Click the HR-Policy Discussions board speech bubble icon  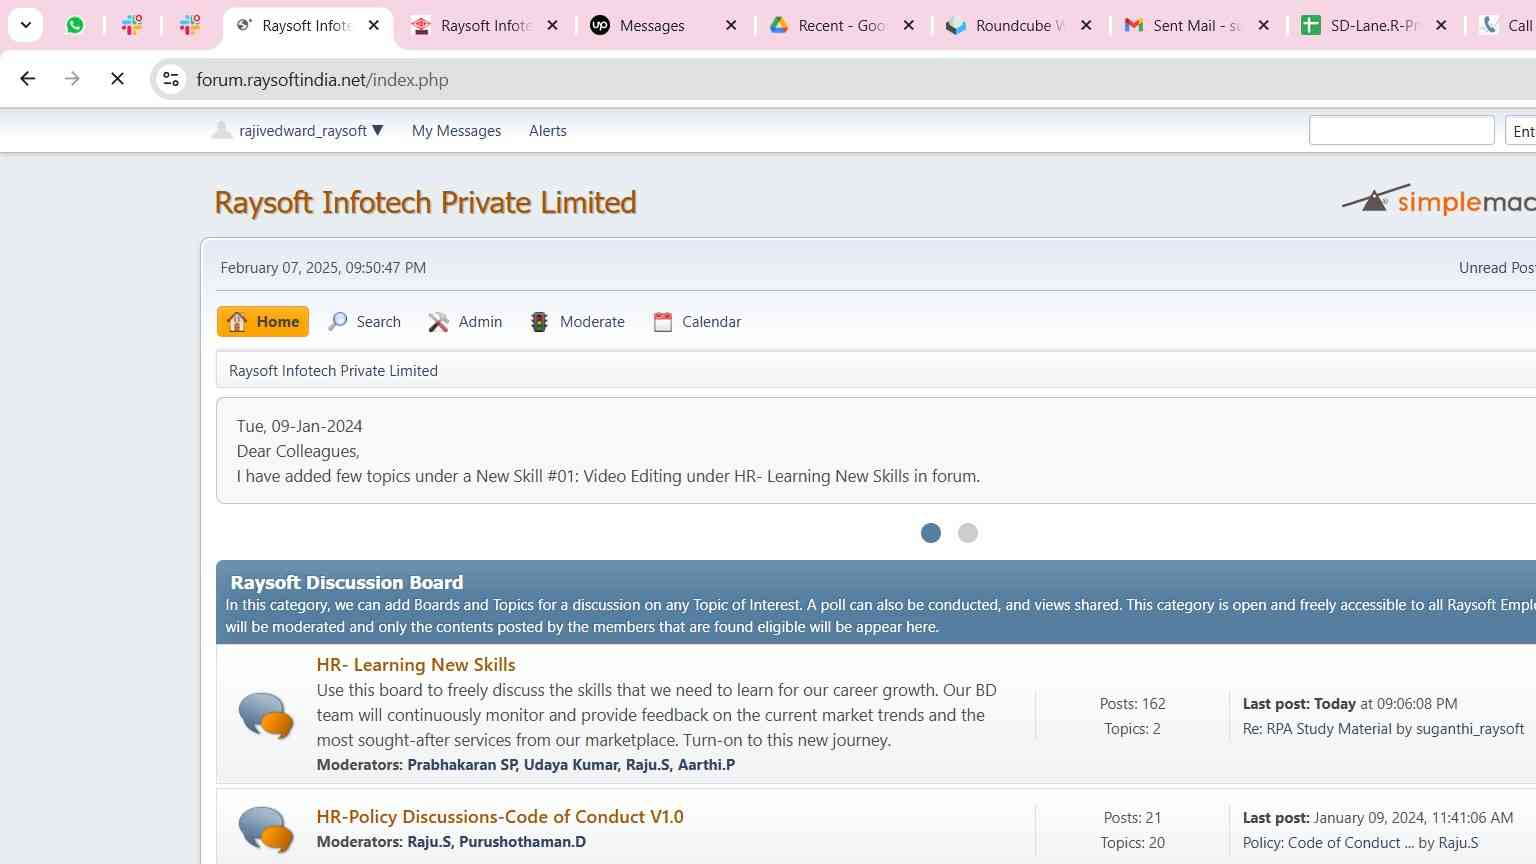click(265, 829)
